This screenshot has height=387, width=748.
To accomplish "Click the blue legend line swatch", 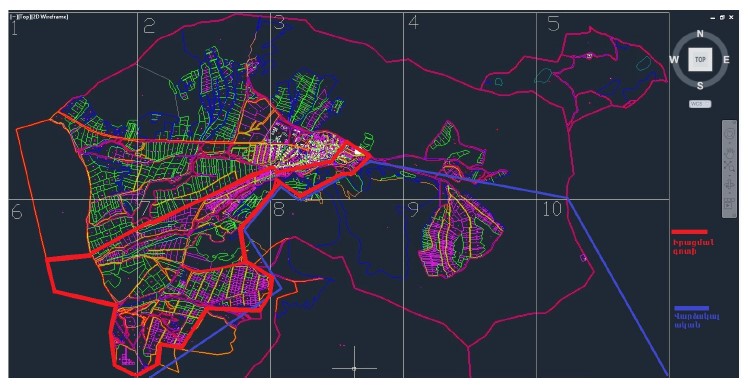I will (691, 308).
